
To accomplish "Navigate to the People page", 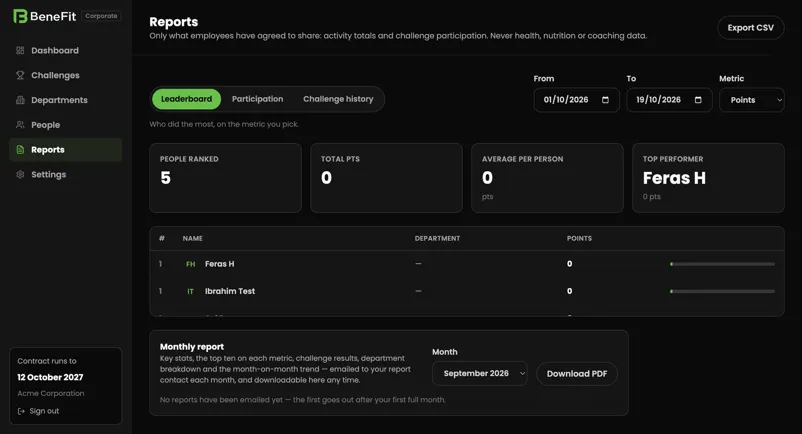I will click(x=65, y=125).
